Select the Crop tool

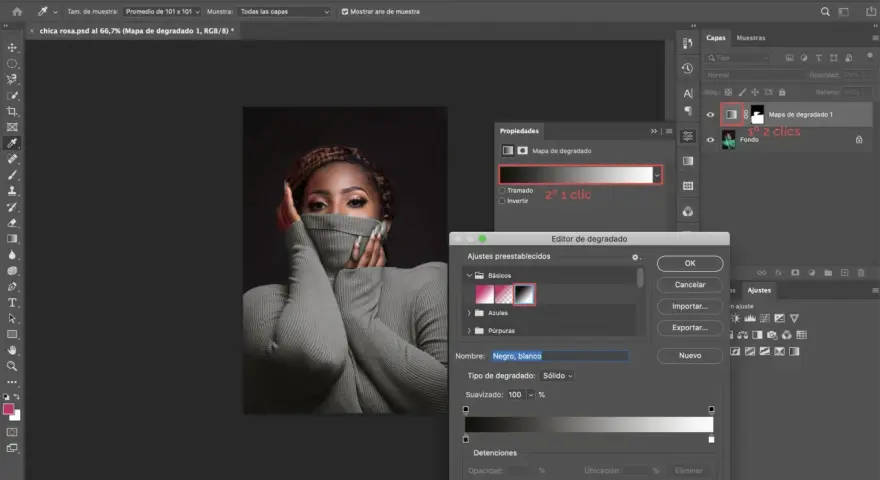pyautogui.click(x=12, y=111)
